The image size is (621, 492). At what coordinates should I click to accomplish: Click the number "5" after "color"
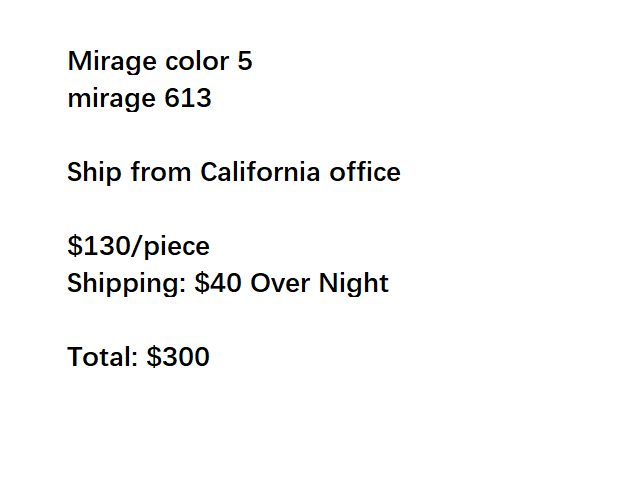(245, 62)
